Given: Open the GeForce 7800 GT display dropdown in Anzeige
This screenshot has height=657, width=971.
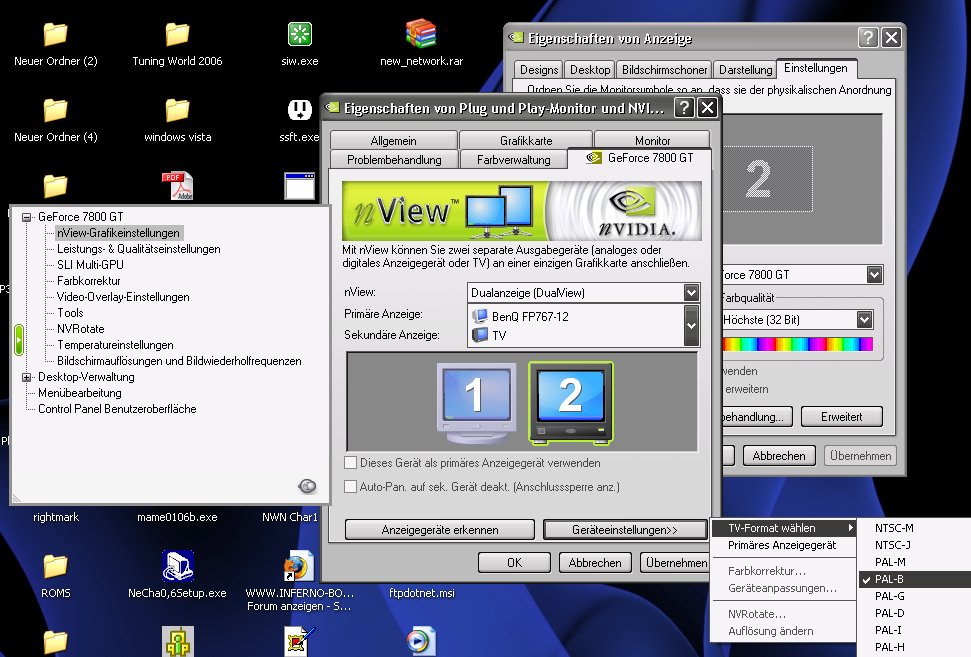Looking at the screenshot, I should coord(874,274).
